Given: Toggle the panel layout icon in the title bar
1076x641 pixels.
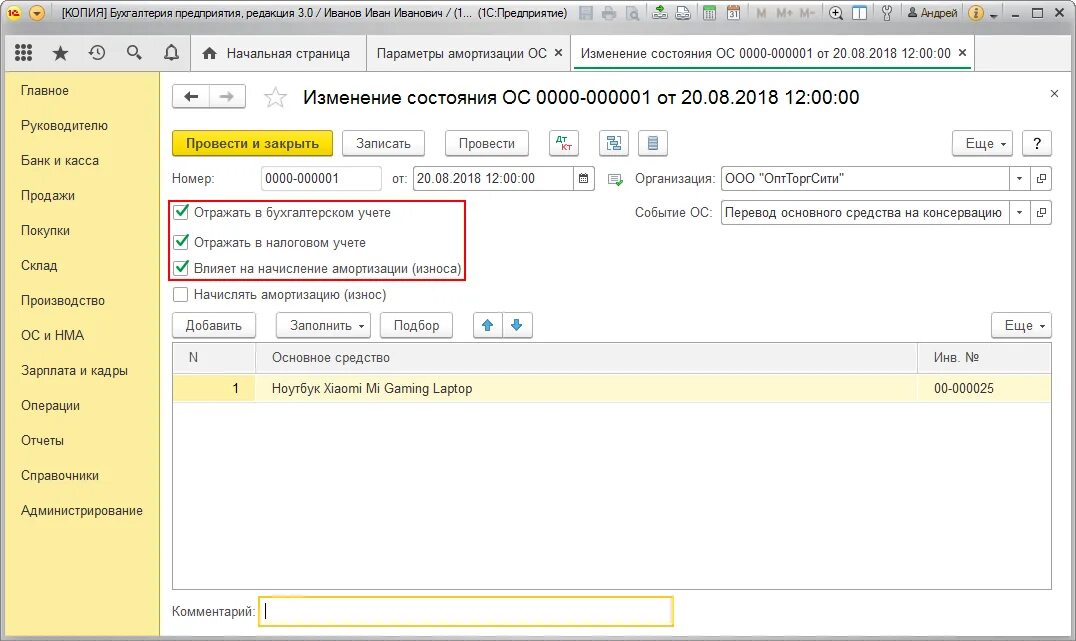Looking at the screenshot, I should point(859,12).
